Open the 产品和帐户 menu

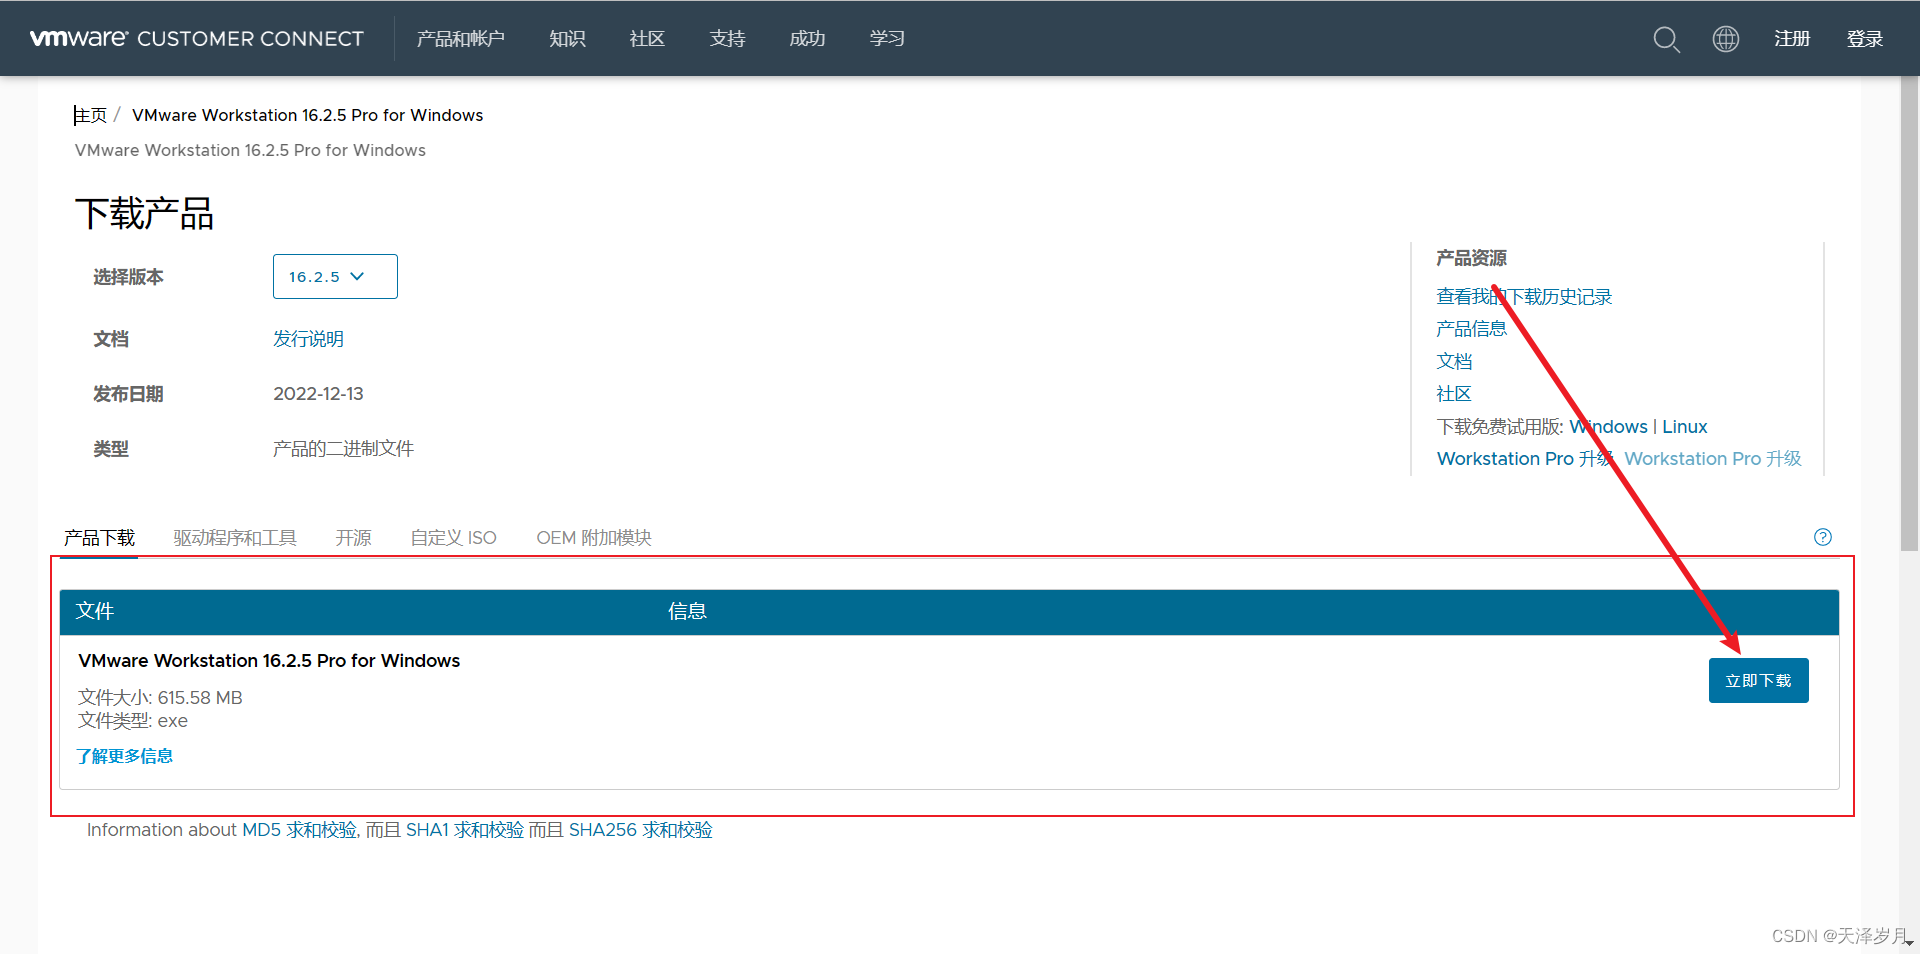(460, 38)
